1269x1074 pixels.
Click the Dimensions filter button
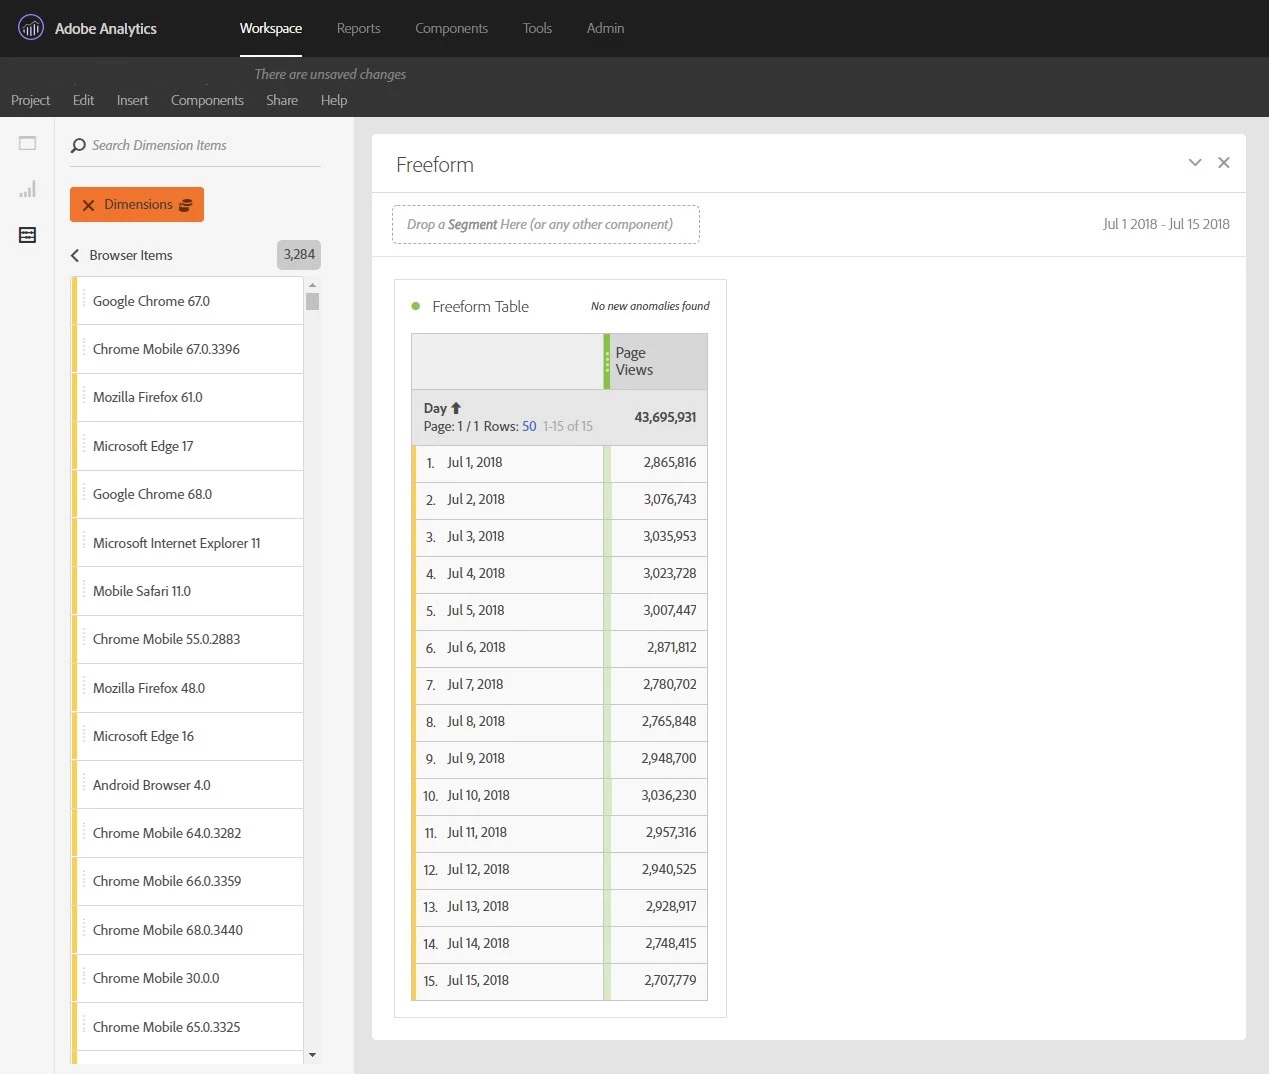coord(137,204)
